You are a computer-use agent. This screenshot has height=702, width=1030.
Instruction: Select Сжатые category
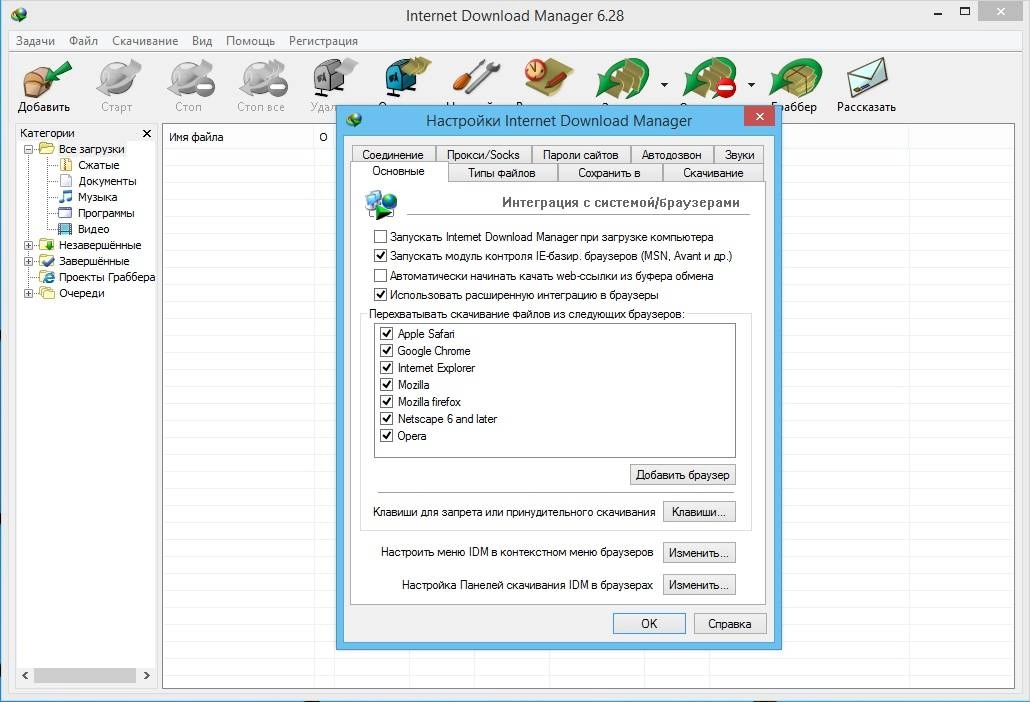pos(99,165)
